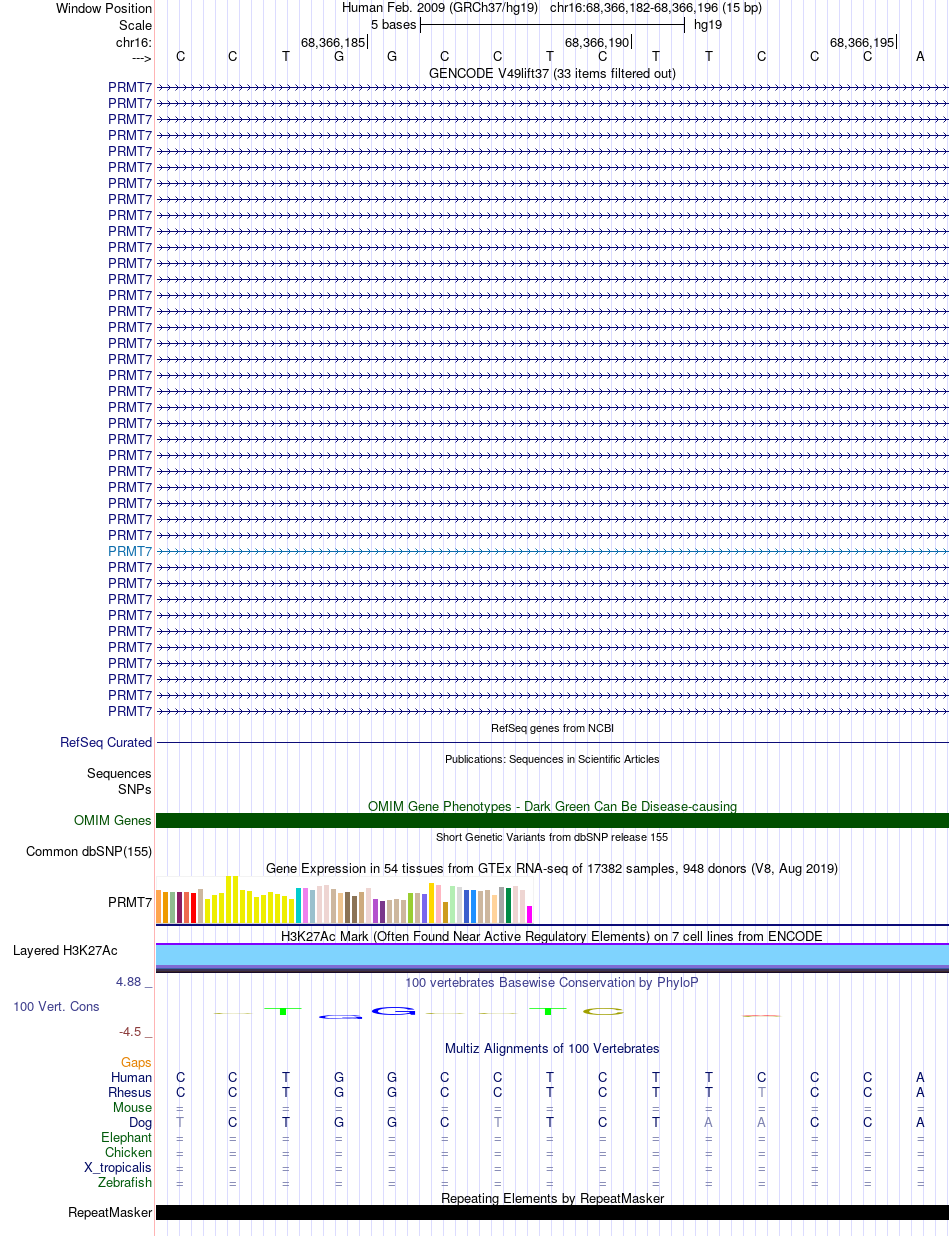The height and width of the screenshot is (1236, 950).
Task: Click the 5 bases scale bar
Action: click(x=552, y=25)
